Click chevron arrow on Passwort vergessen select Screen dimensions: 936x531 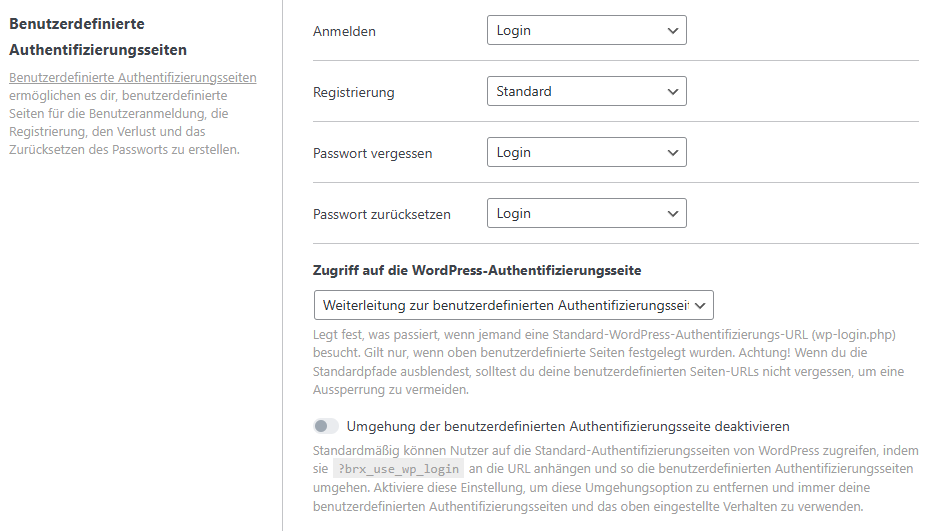[x=672, y=153]
